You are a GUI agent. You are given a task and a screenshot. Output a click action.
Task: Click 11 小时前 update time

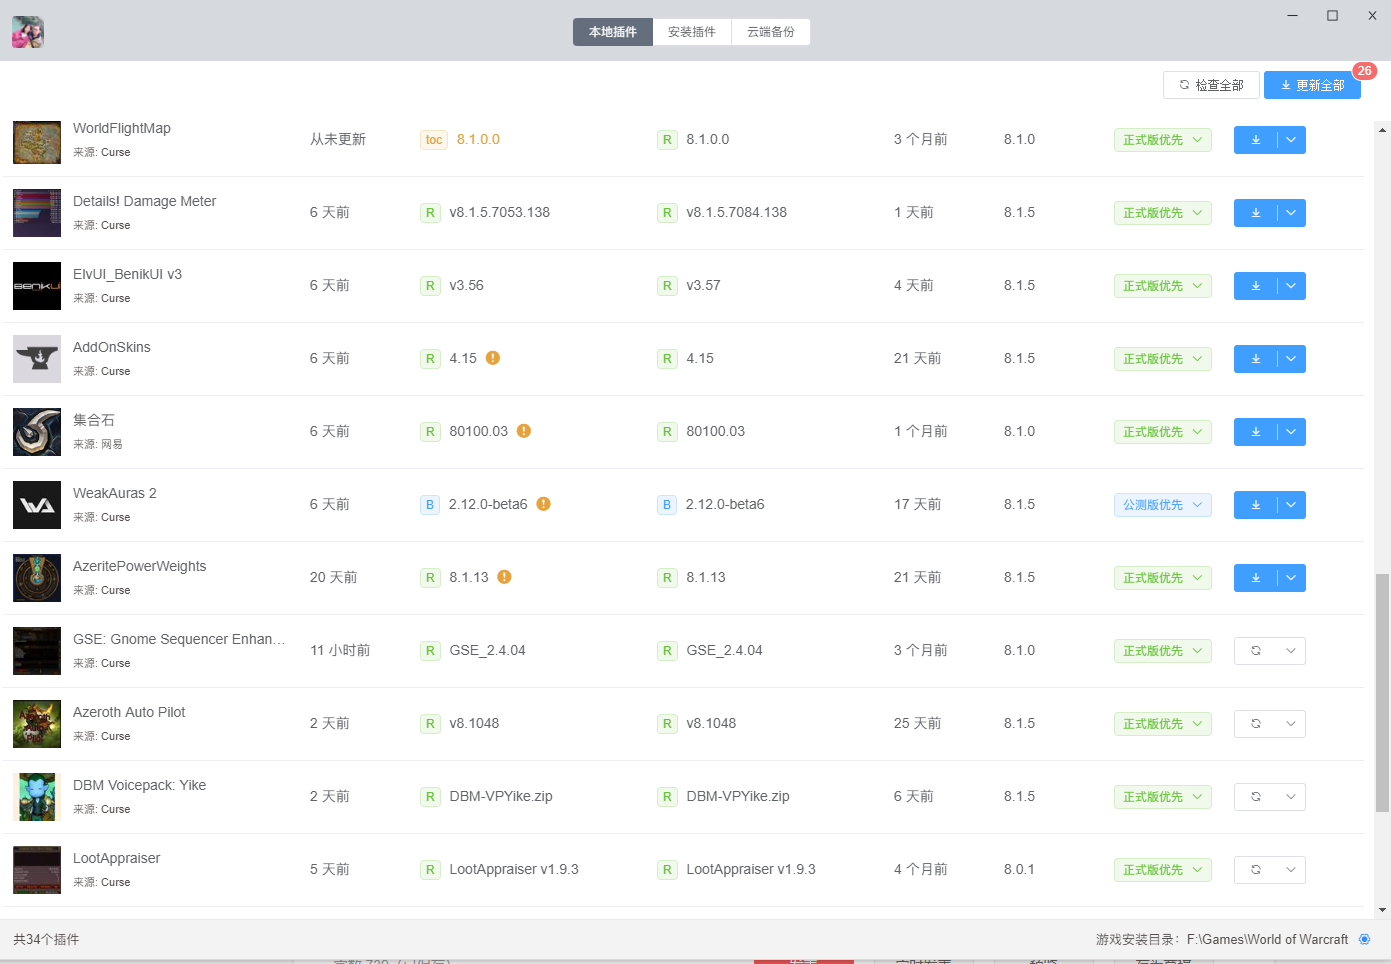pos(340,650)
